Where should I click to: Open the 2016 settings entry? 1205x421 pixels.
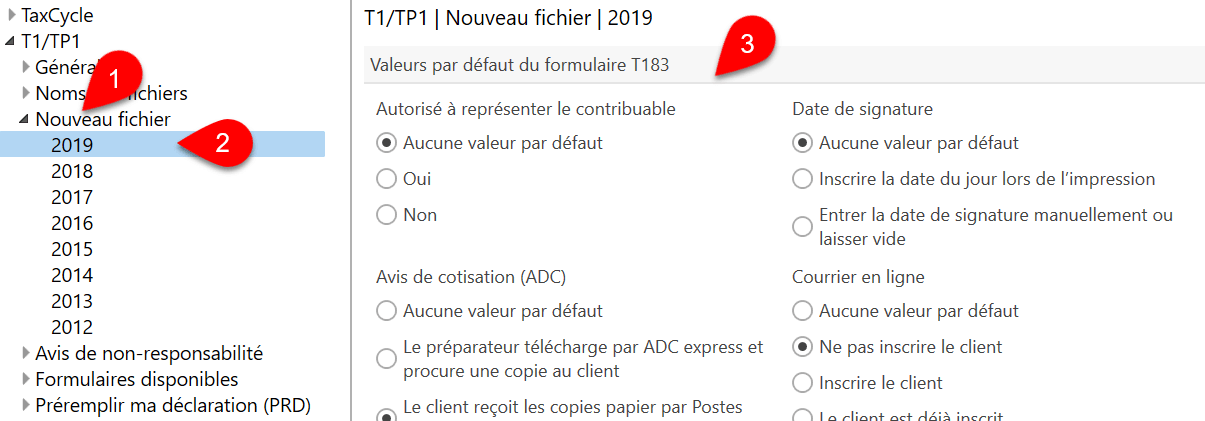(72, 223)
